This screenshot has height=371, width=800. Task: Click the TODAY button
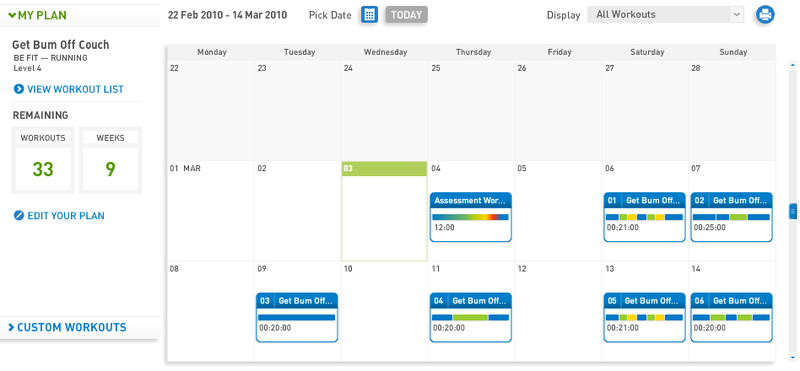407,15
